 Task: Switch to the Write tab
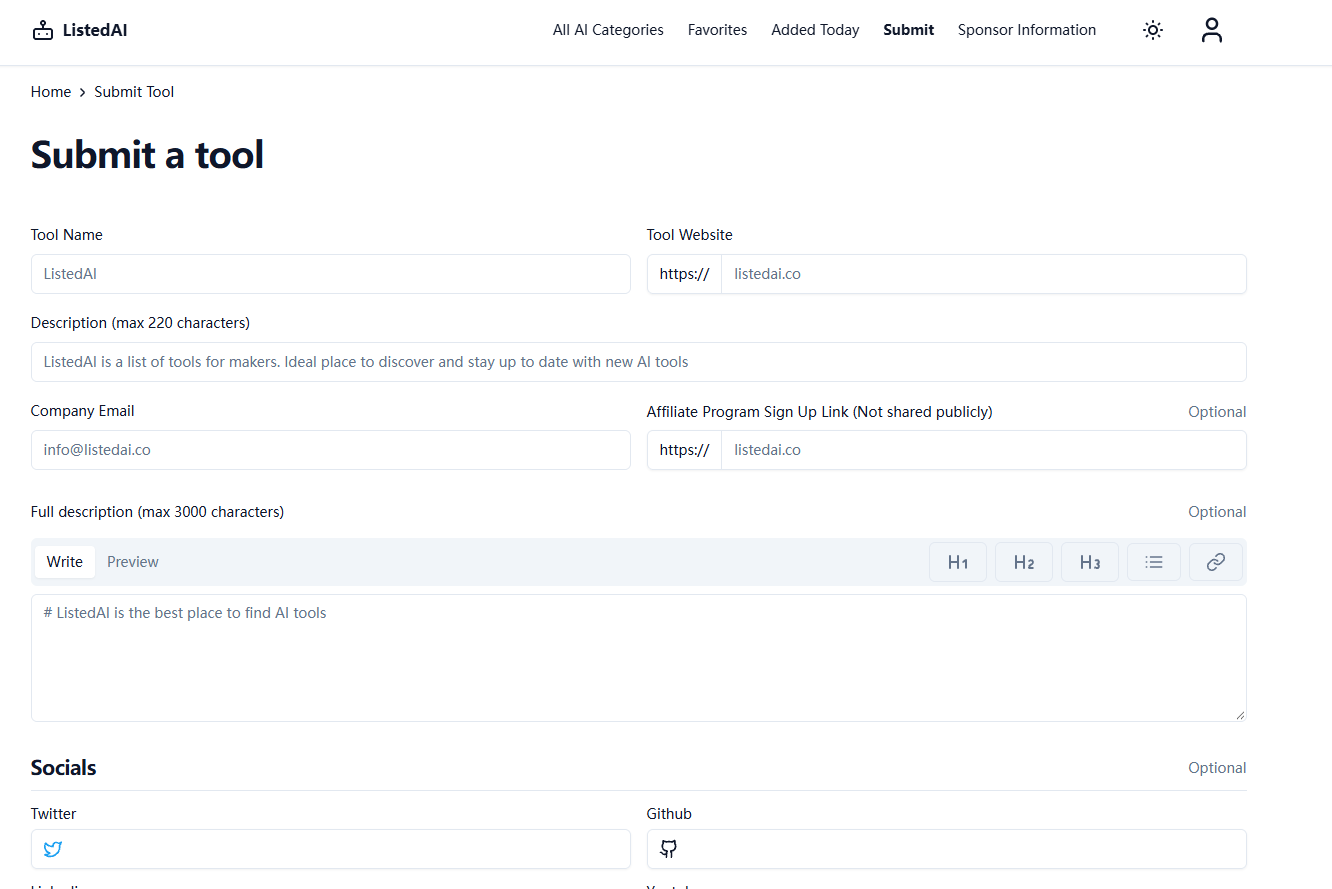pos(65,562)
